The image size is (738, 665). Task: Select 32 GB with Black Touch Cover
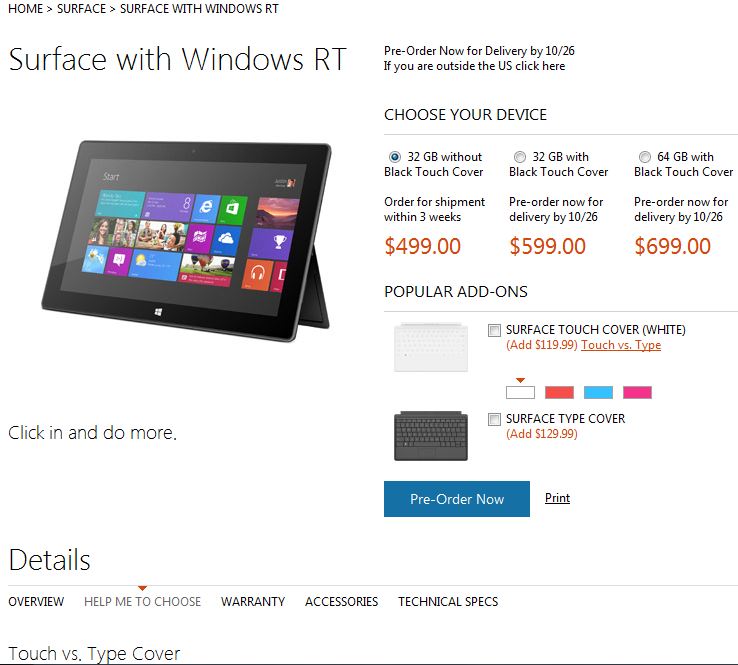coord(520,157)
